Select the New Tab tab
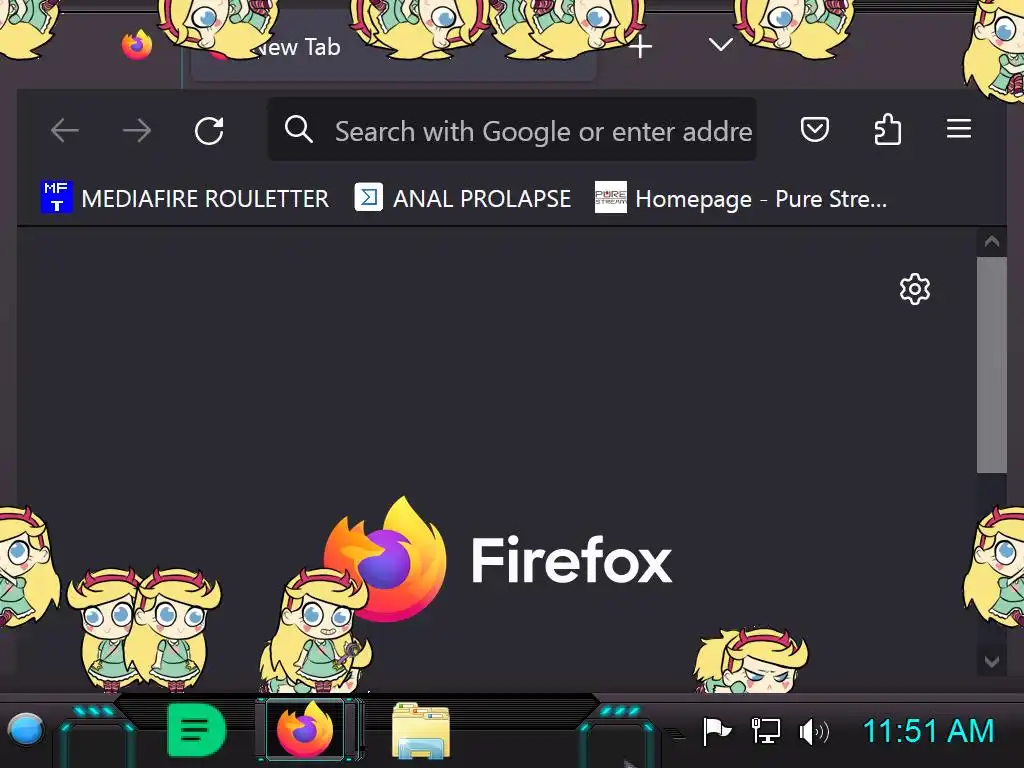Screen dimensions: 1024x768 [x=393, y=47]
